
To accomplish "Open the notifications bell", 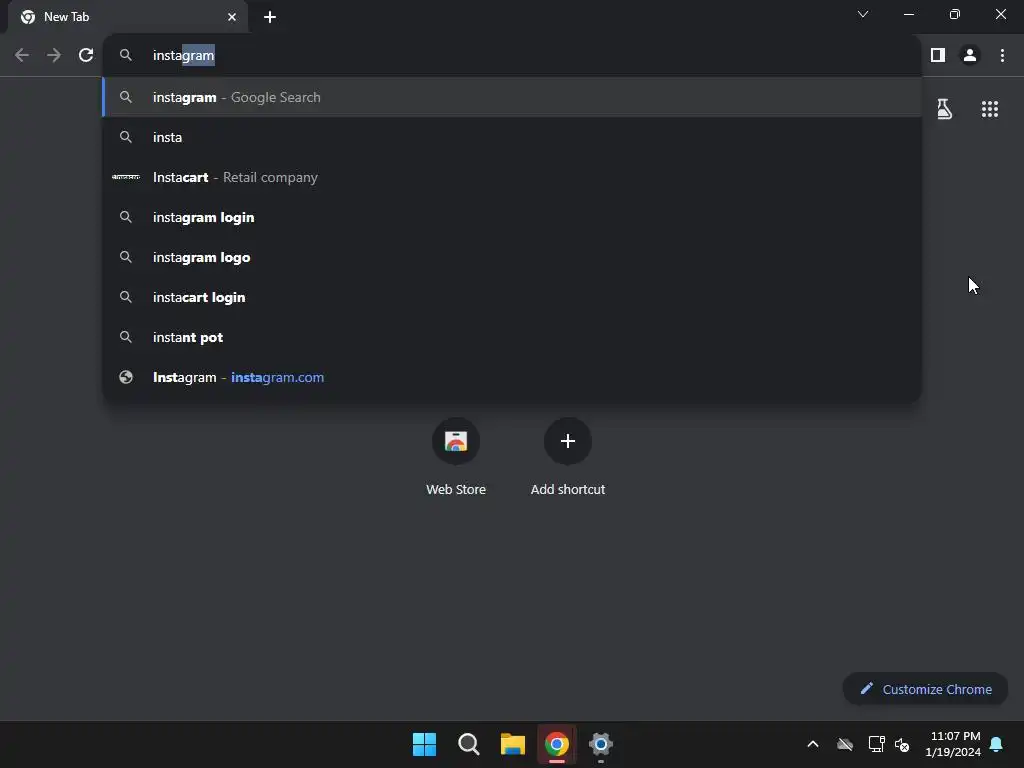I will point(997,744).
